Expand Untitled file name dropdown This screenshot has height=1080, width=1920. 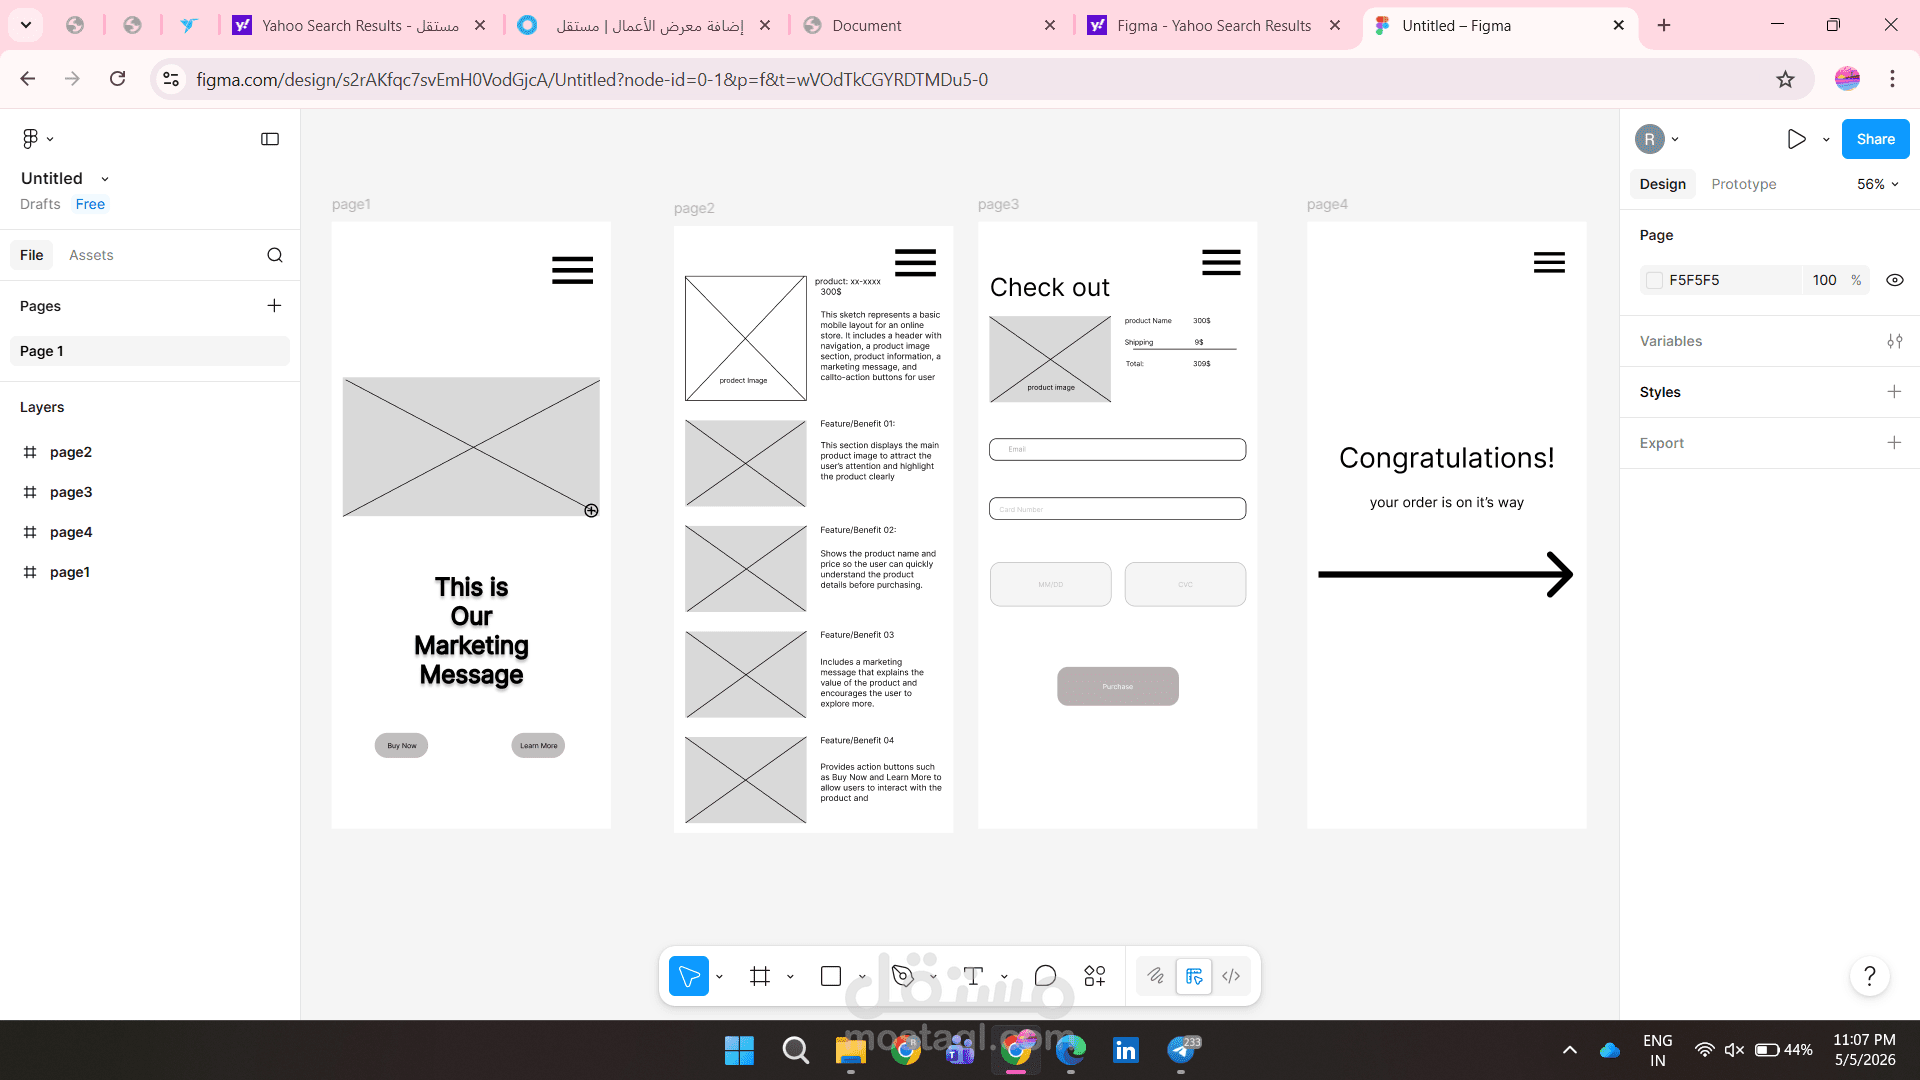105,179
